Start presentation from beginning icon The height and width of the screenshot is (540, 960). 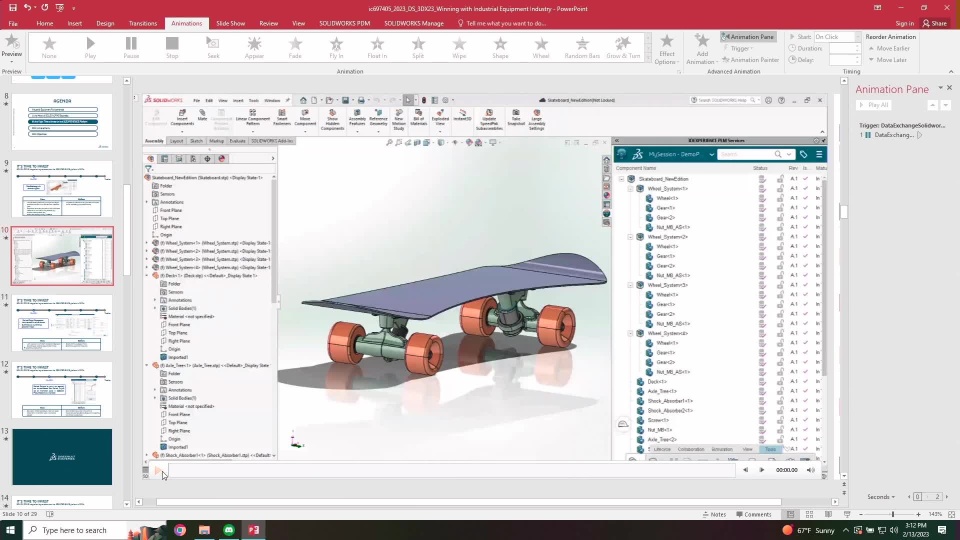click(x=59, y=8)
